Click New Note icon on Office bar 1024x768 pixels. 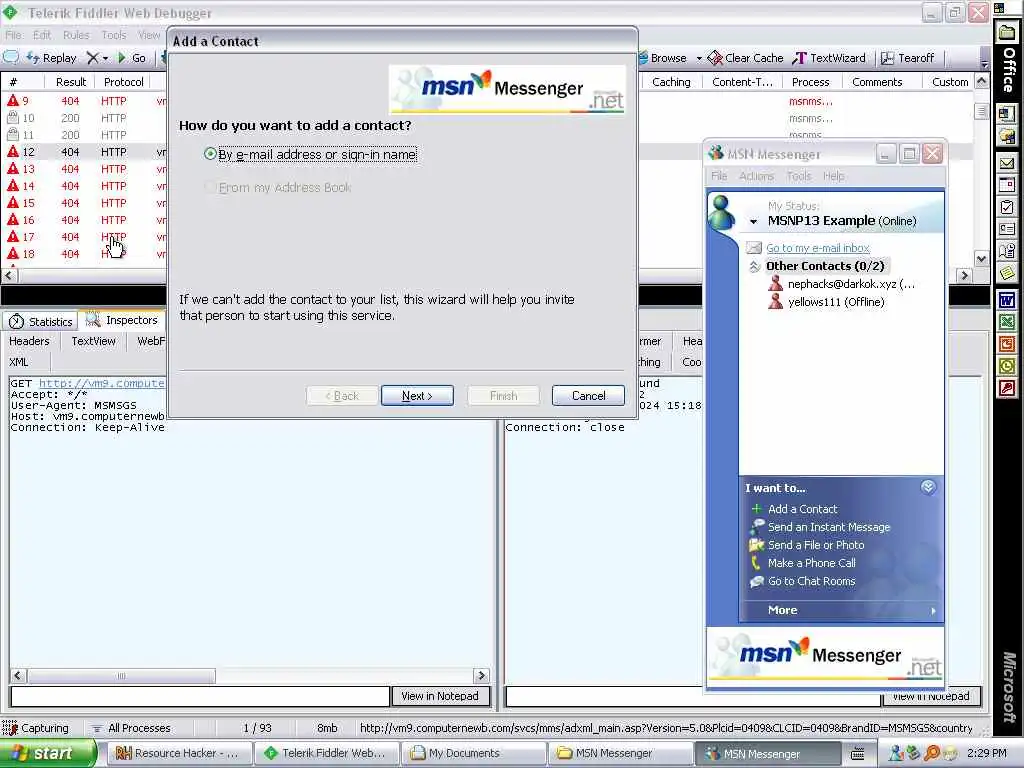tap(1006, 272)
